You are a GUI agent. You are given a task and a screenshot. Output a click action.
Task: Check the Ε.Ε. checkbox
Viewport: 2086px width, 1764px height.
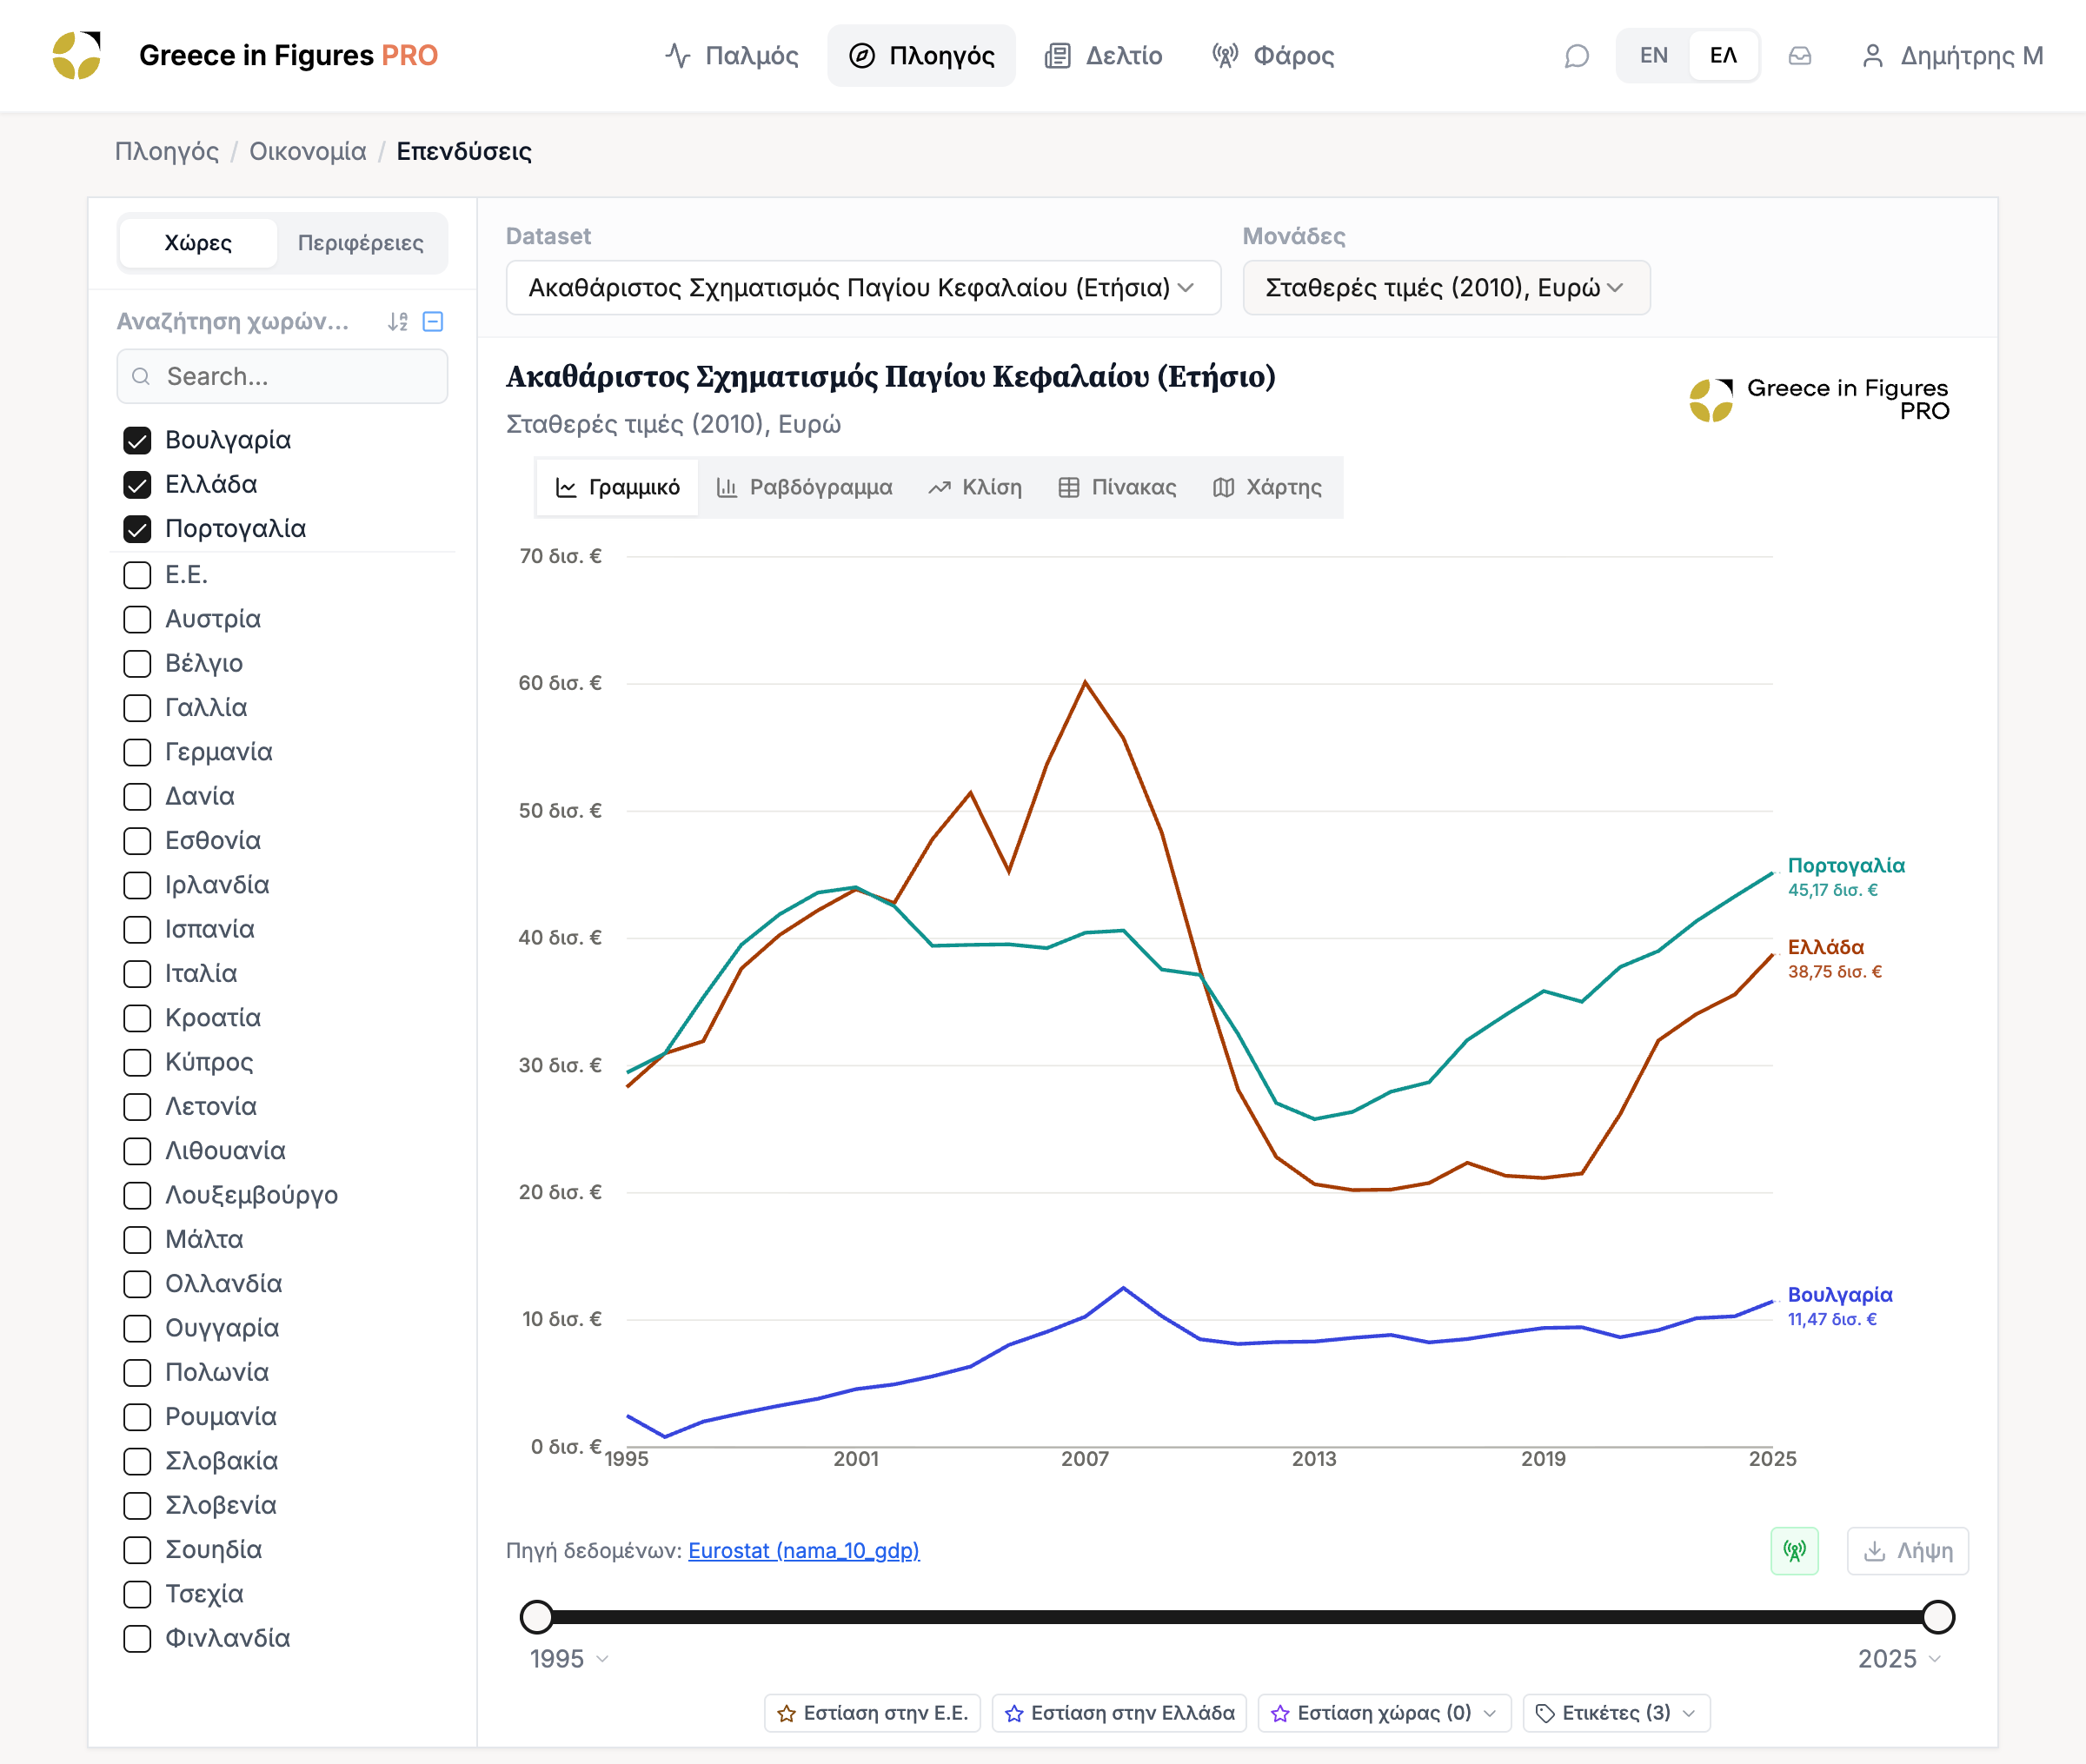click(x=137, y=575)
